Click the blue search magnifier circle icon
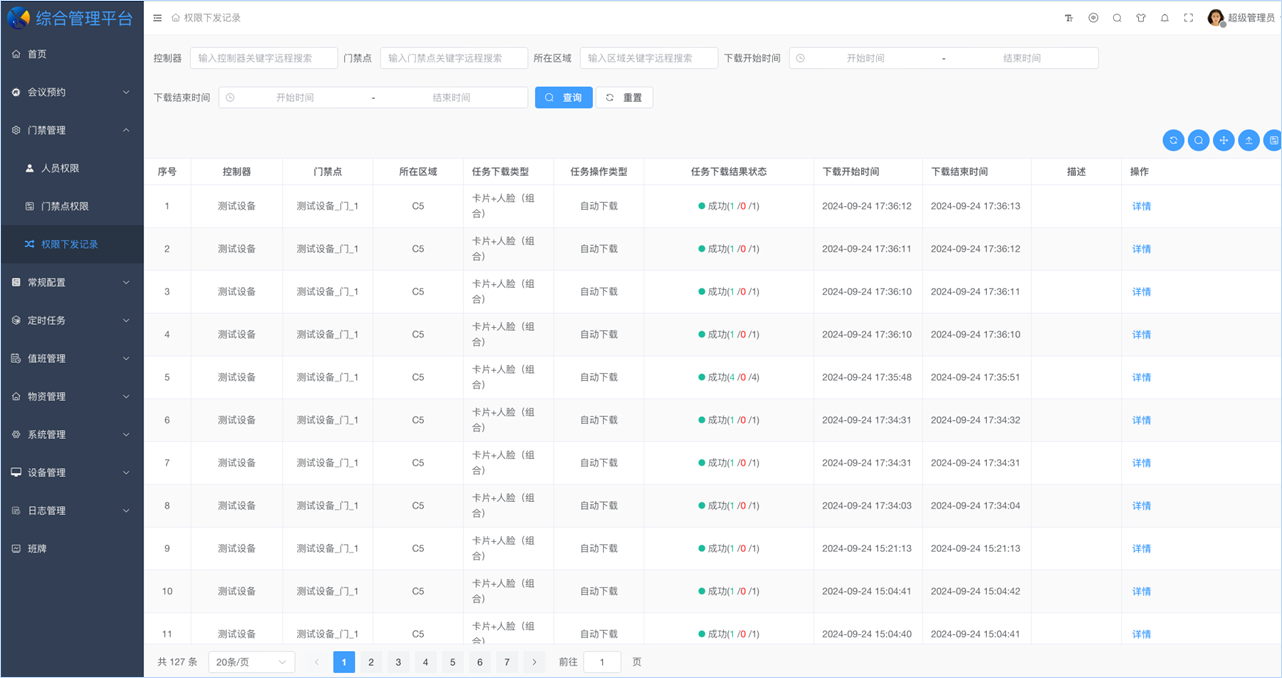This screenshot has width=1282, height=678. coord(1198,140)
